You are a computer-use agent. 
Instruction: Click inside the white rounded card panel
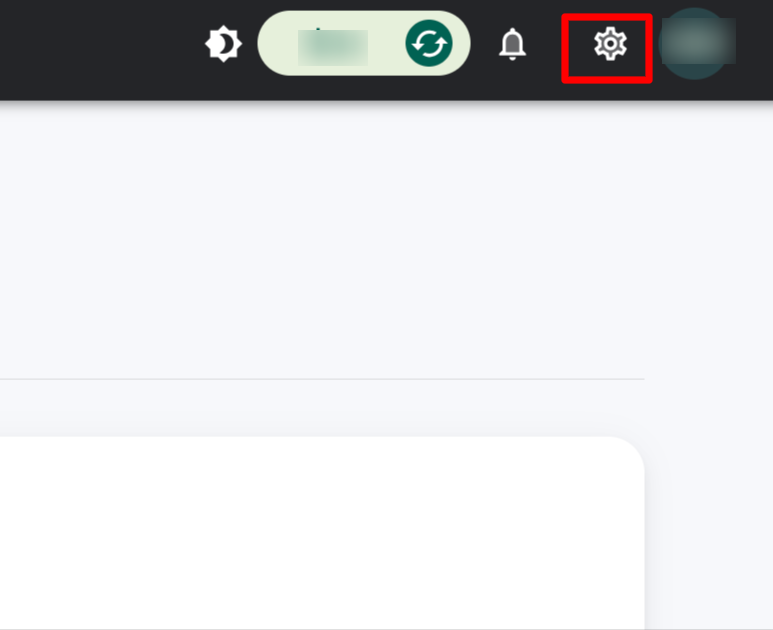322,532
